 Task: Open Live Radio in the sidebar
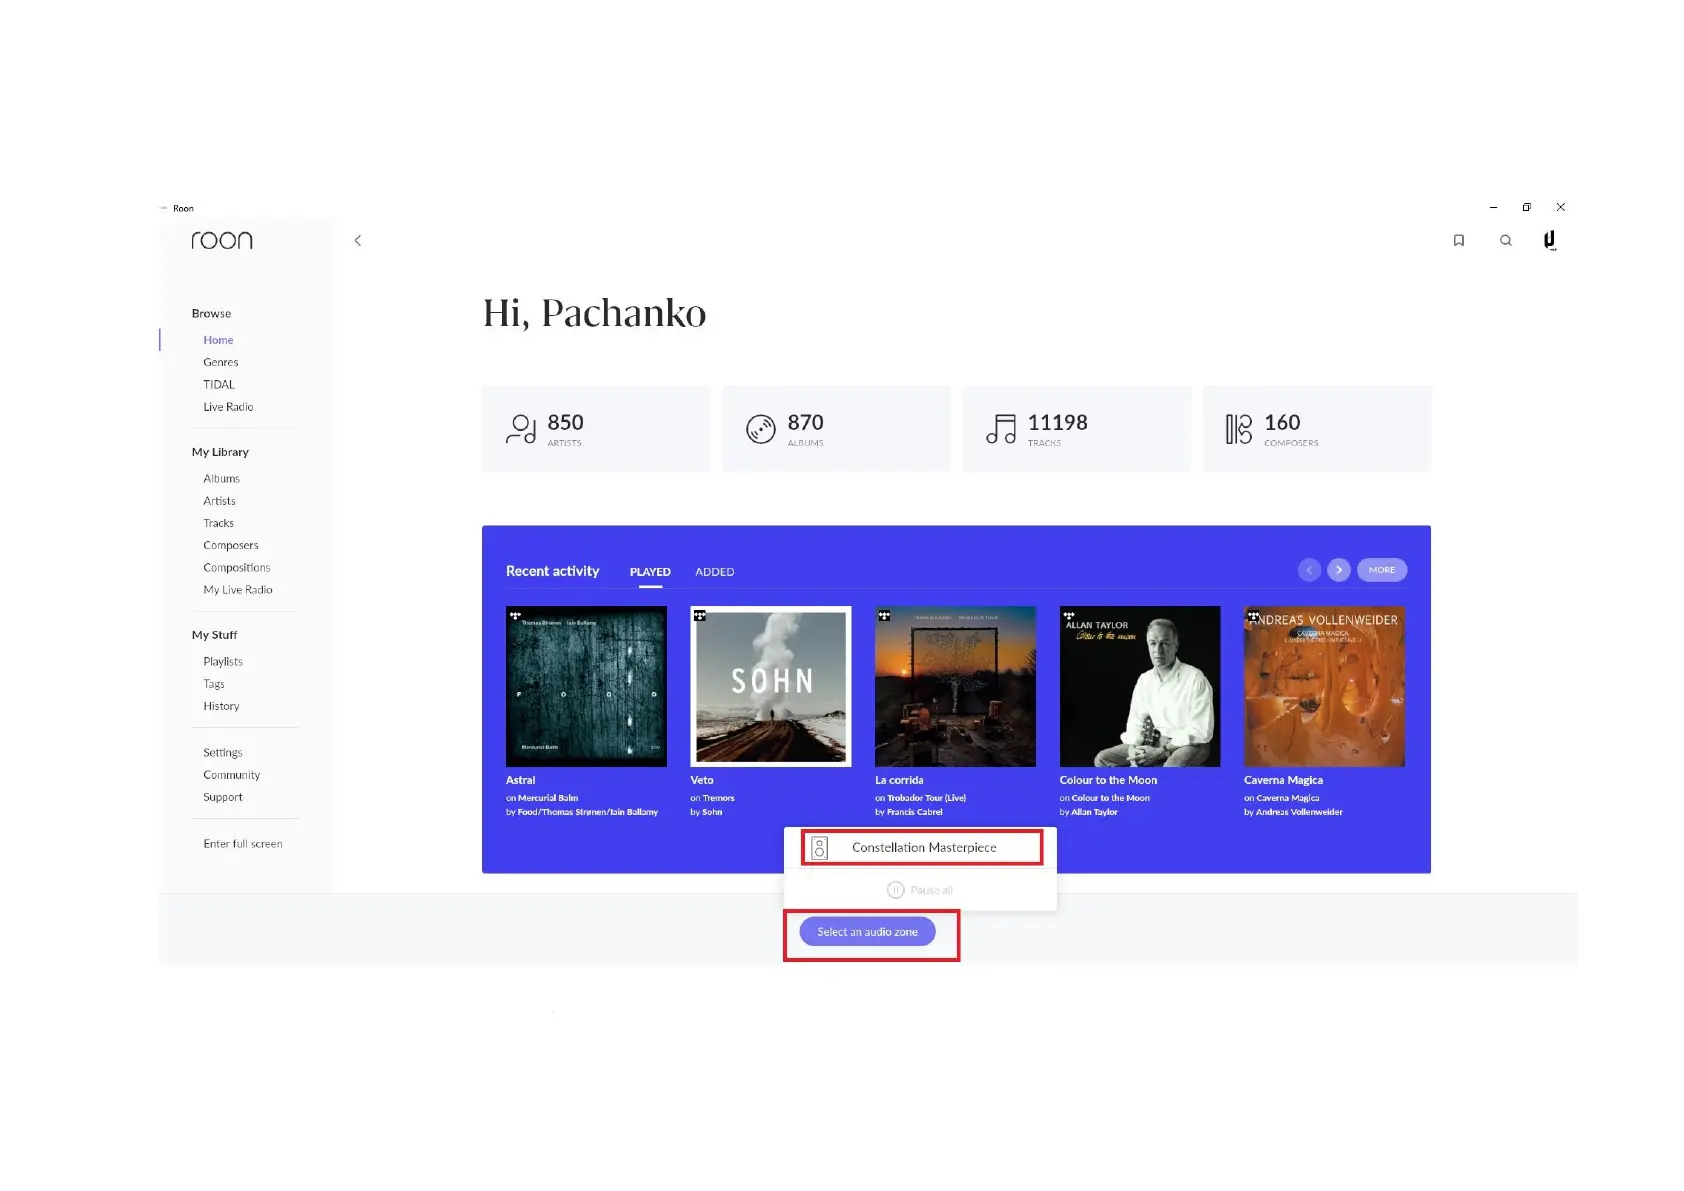(x=228, y=407)
